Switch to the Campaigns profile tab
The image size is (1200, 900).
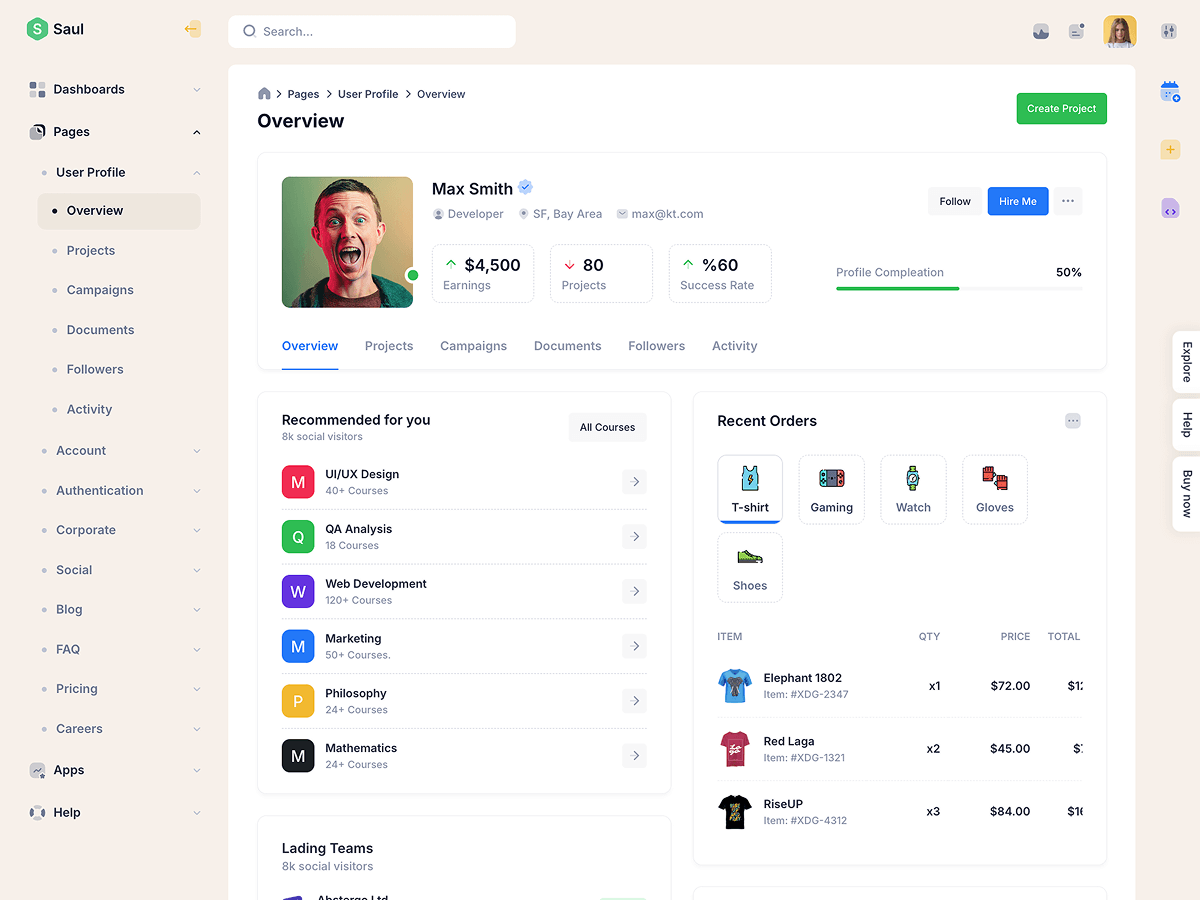(x=473, y=346)
